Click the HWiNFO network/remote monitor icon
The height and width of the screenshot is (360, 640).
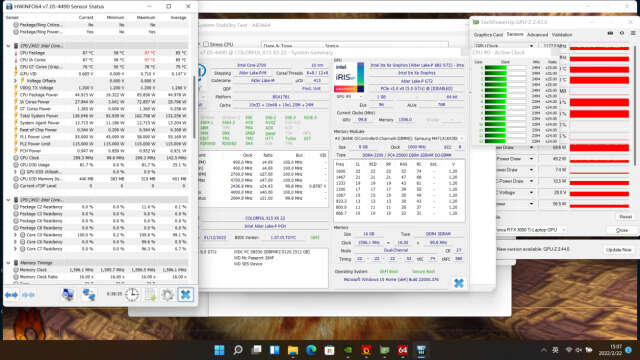click(89, 295)
